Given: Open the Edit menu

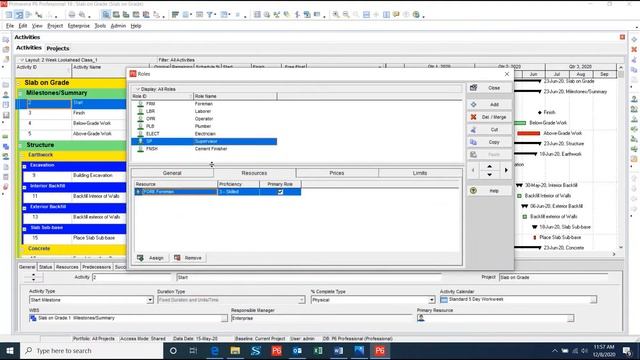Looking at the screenshot, I should tap(23, 26).
